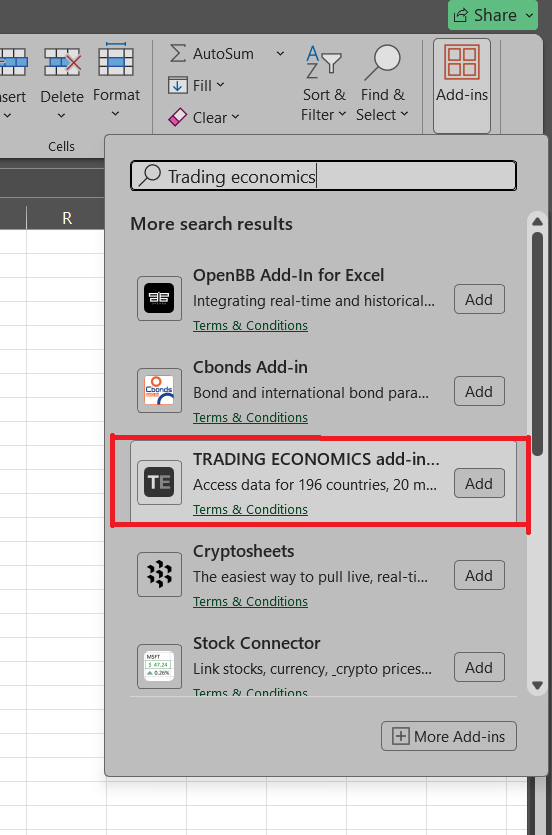Add the Cbonds Add-in

coord(479,391)
